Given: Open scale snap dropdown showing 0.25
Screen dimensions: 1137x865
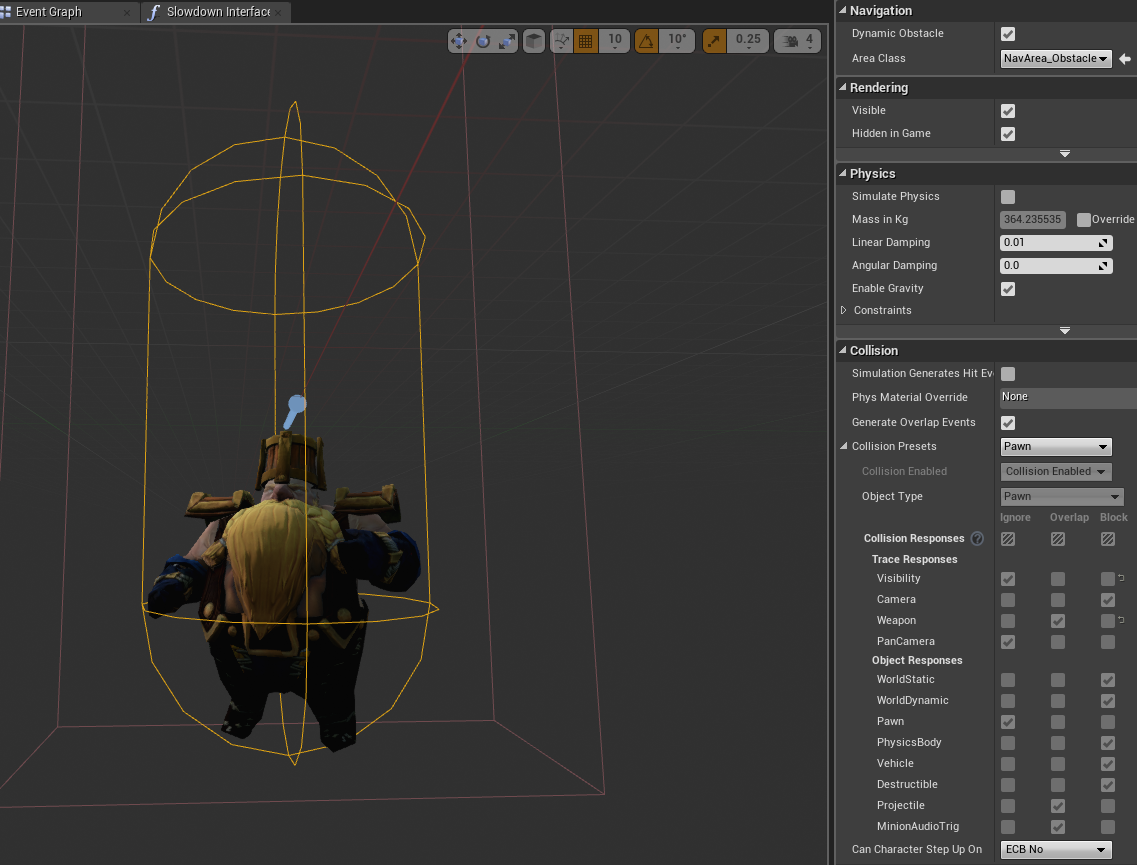Looking at the screenshot, I should [748, 41].
